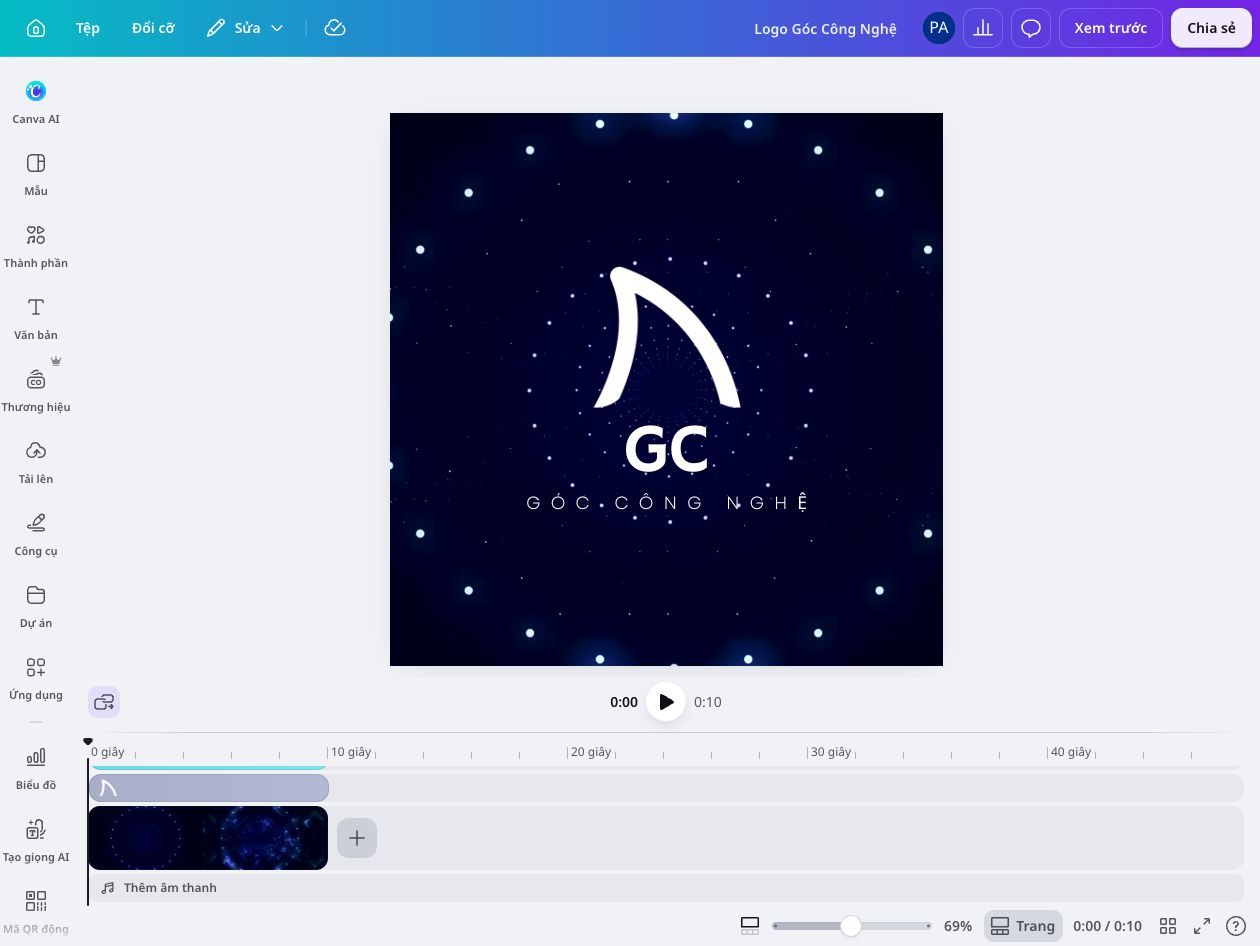This screenshot has height=946, width=1260.
Task: Click the purple magic switch icon
Action: click(x=104, y=702)
